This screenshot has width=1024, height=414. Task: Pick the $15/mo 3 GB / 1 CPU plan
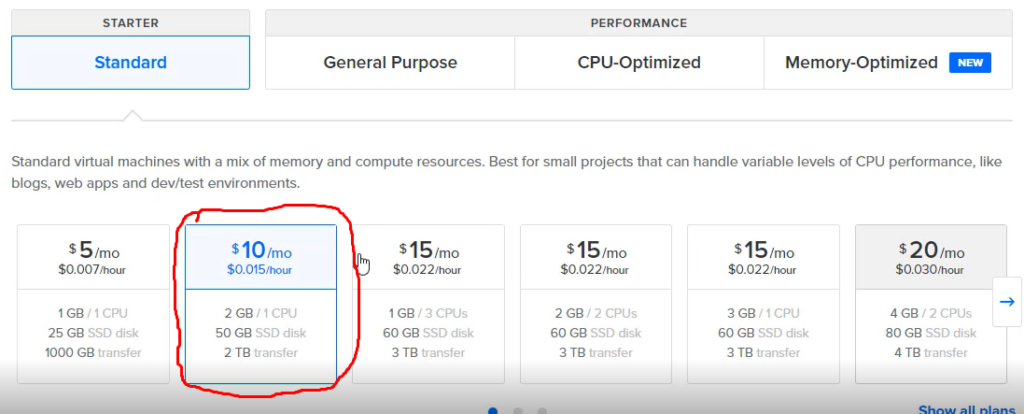pyautogui.click(x=763, y=304)
